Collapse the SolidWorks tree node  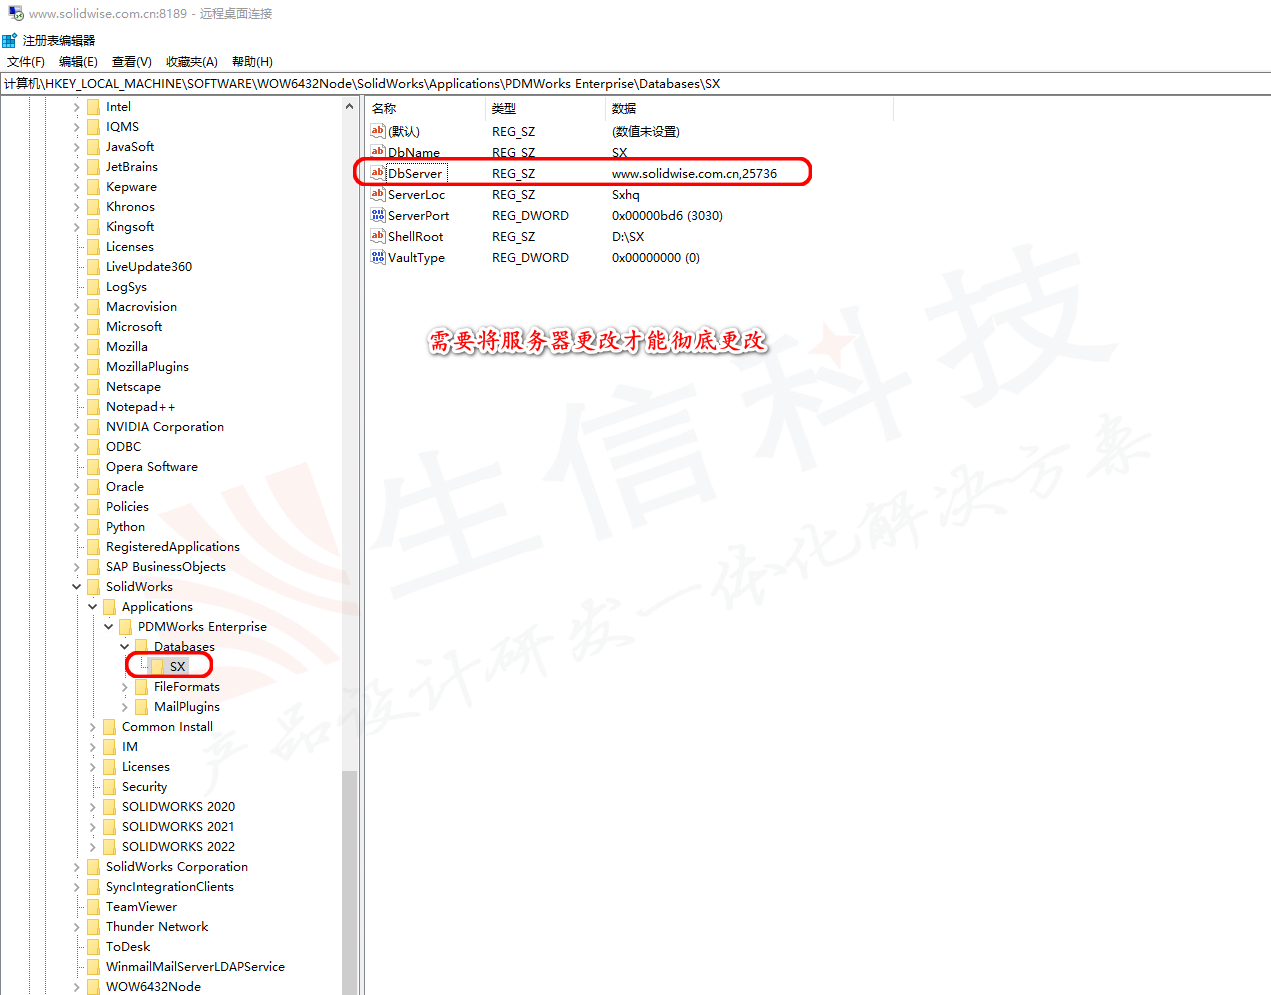(77, 587)
